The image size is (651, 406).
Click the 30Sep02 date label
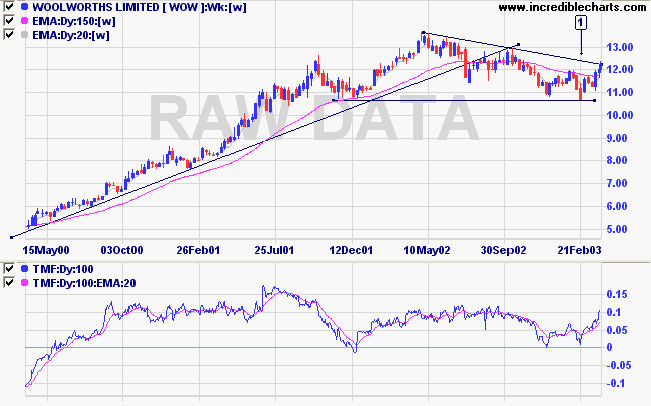tap(503, 250)
